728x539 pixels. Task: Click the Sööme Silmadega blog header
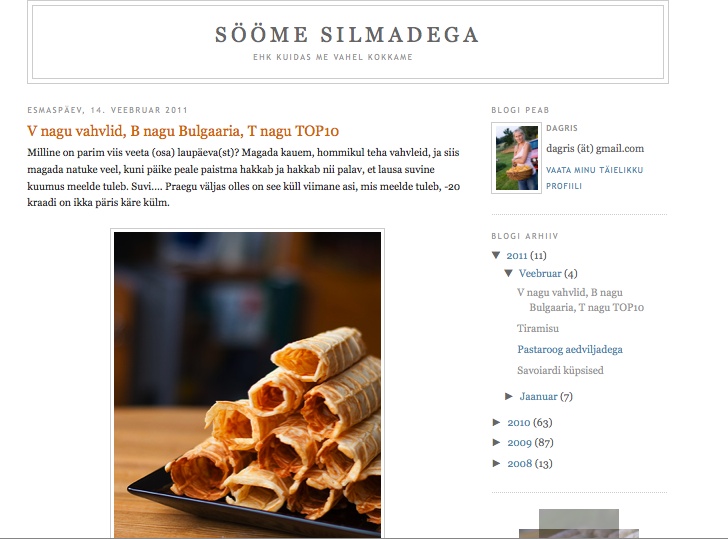(x=347, y=35)
